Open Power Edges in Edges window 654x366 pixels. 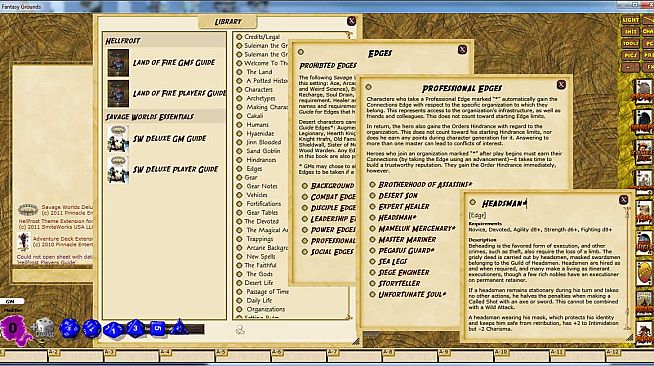(x=333, y=230)
